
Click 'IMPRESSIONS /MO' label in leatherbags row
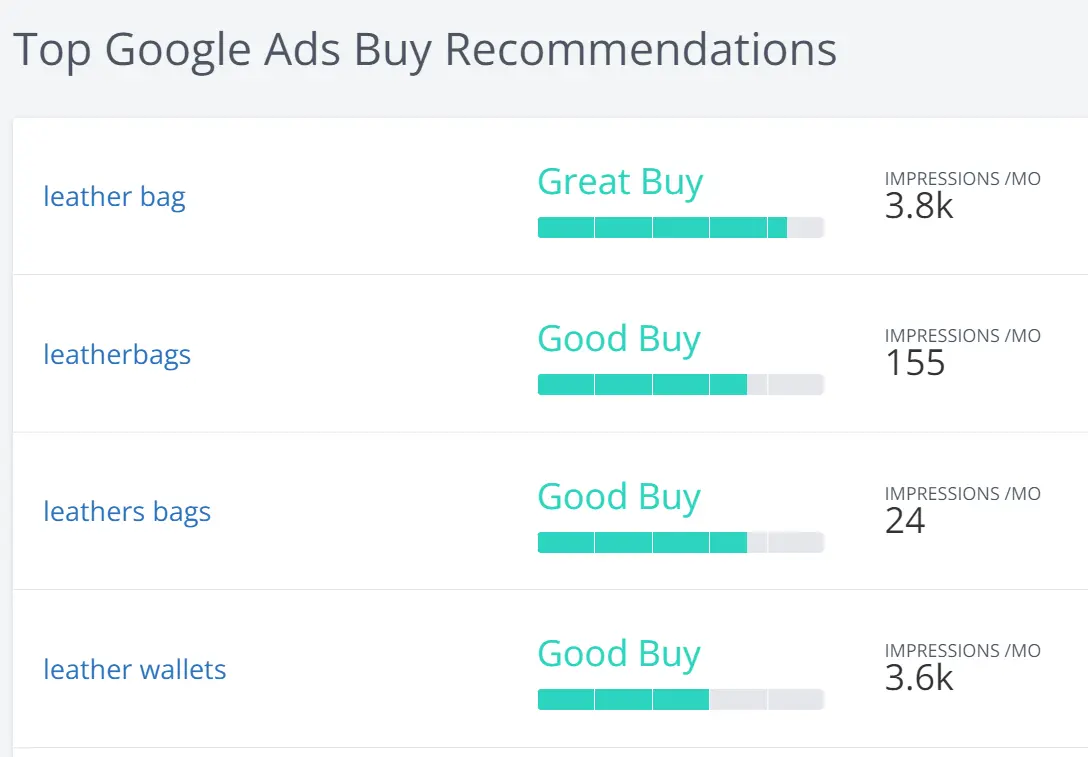click(962, 336)
